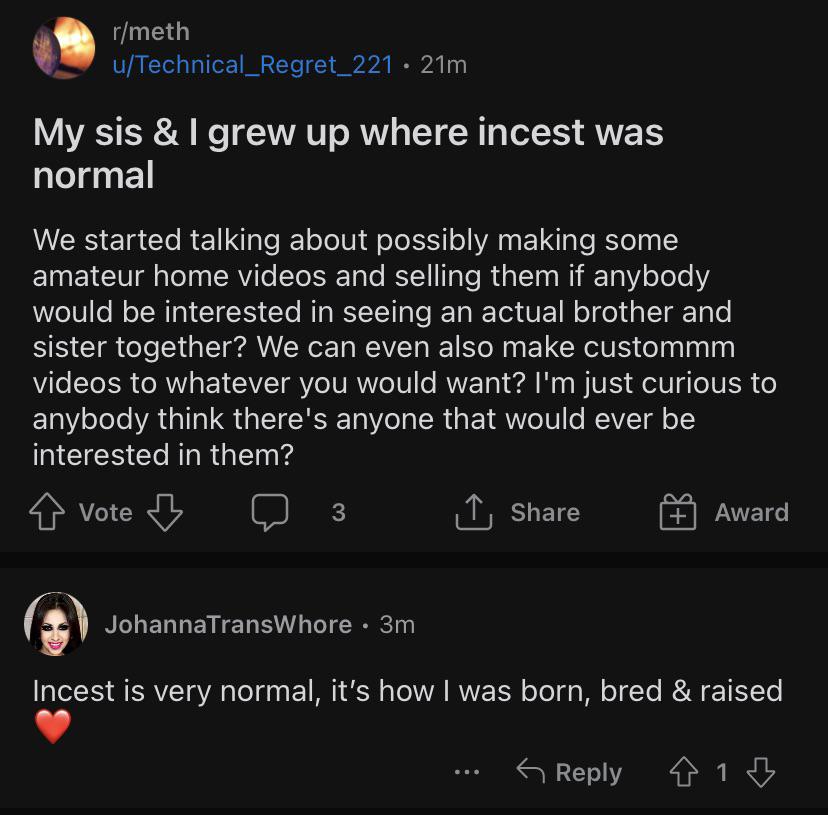
Task: Tap the Award label under the post
Action: pyautogui.click(x=751, y=513)
